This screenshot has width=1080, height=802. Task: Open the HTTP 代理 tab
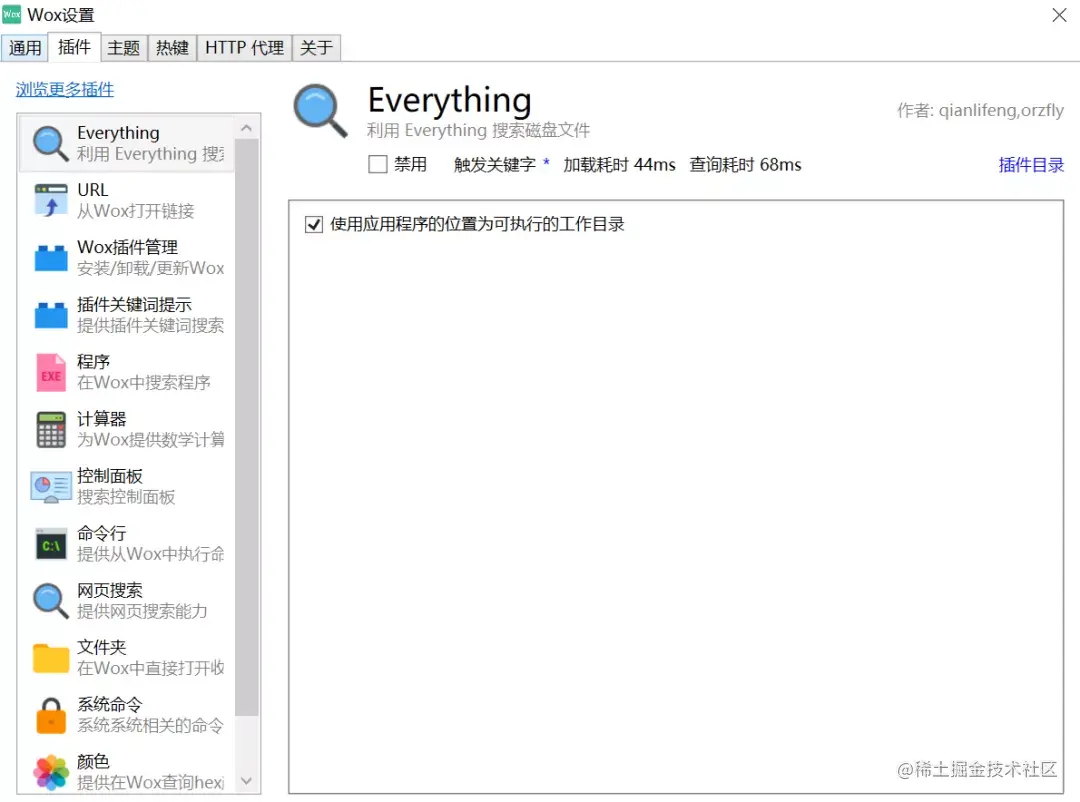coord(243,47)
